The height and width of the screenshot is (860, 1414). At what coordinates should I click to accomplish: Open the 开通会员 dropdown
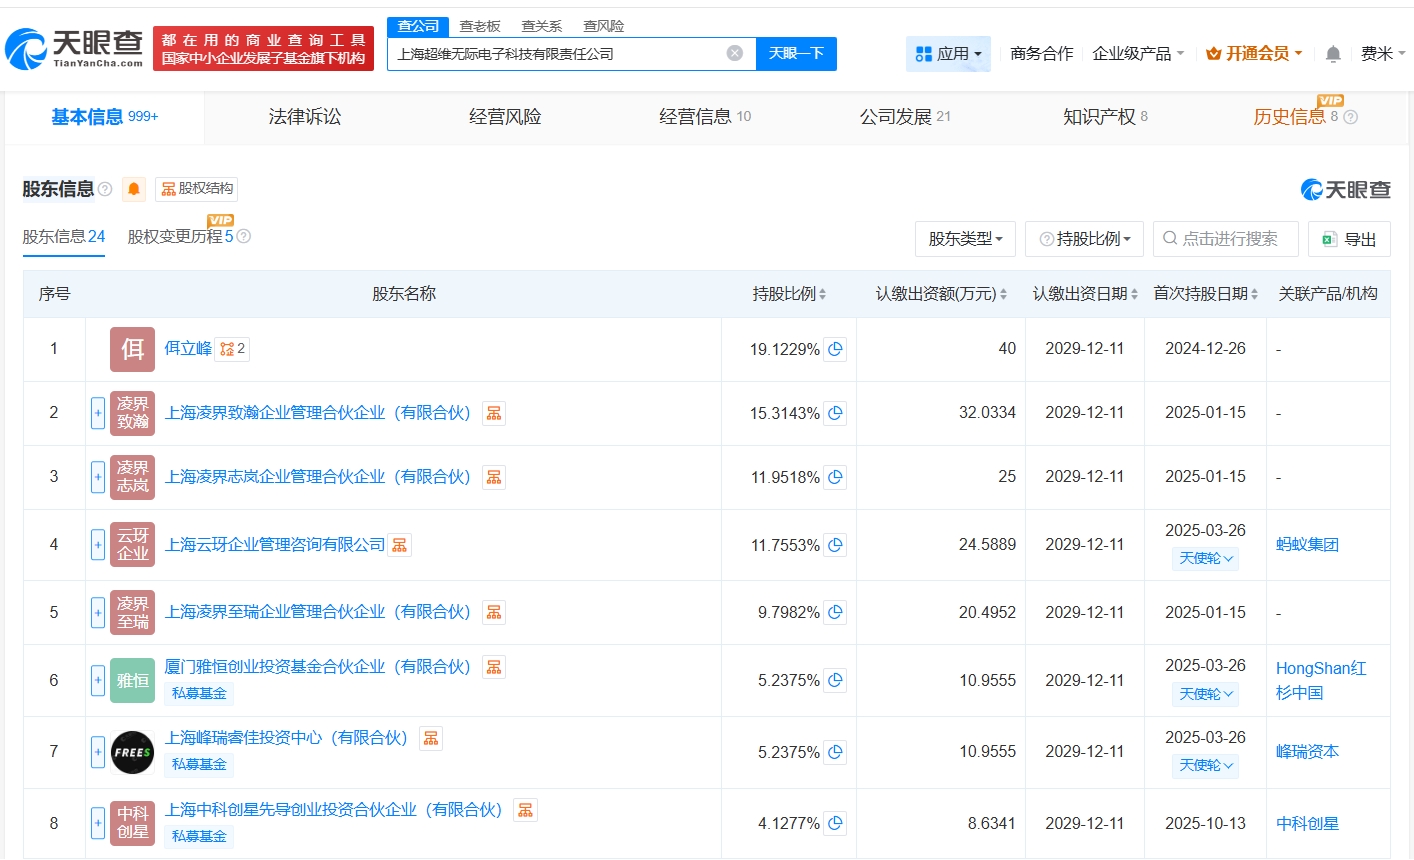pos(1254,54)
